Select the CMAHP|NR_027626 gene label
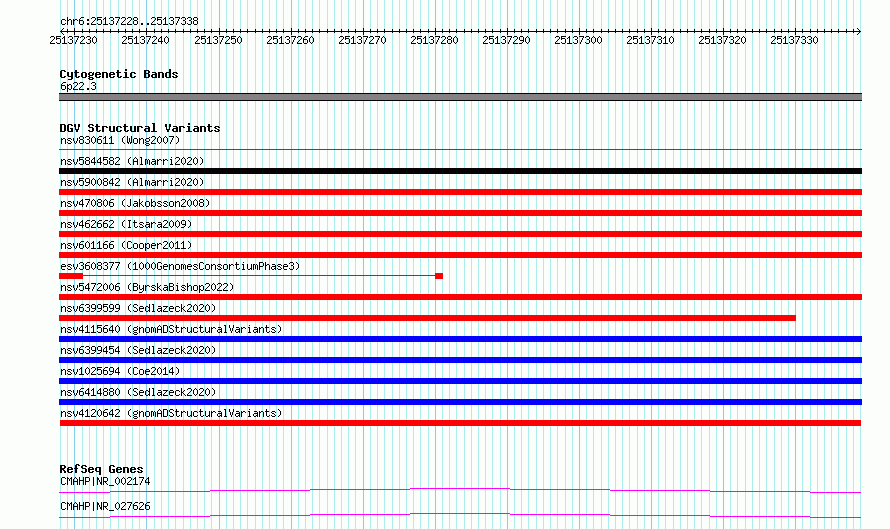This screenshot has height=529, width=890. (105, 506)
